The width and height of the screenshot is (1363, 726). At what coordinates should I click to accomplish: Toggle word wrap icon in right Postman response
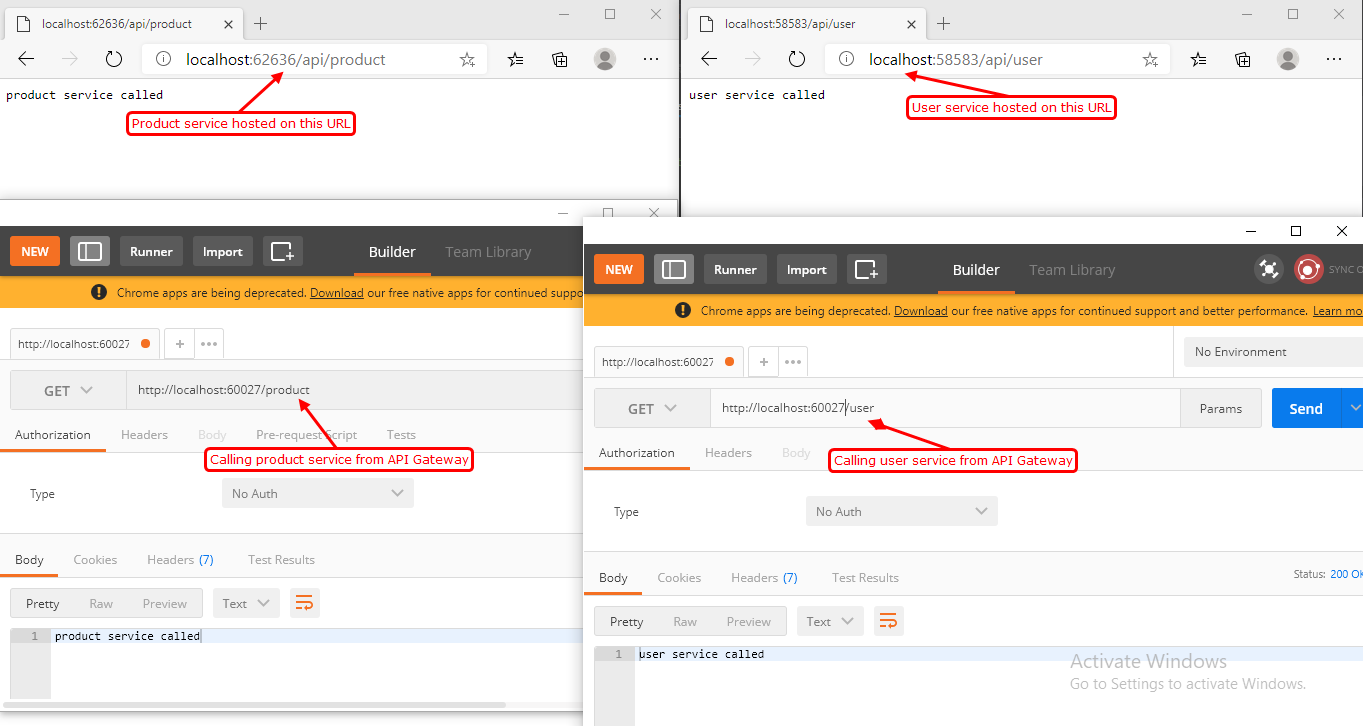pyautogui.click(x=888, y=621)
